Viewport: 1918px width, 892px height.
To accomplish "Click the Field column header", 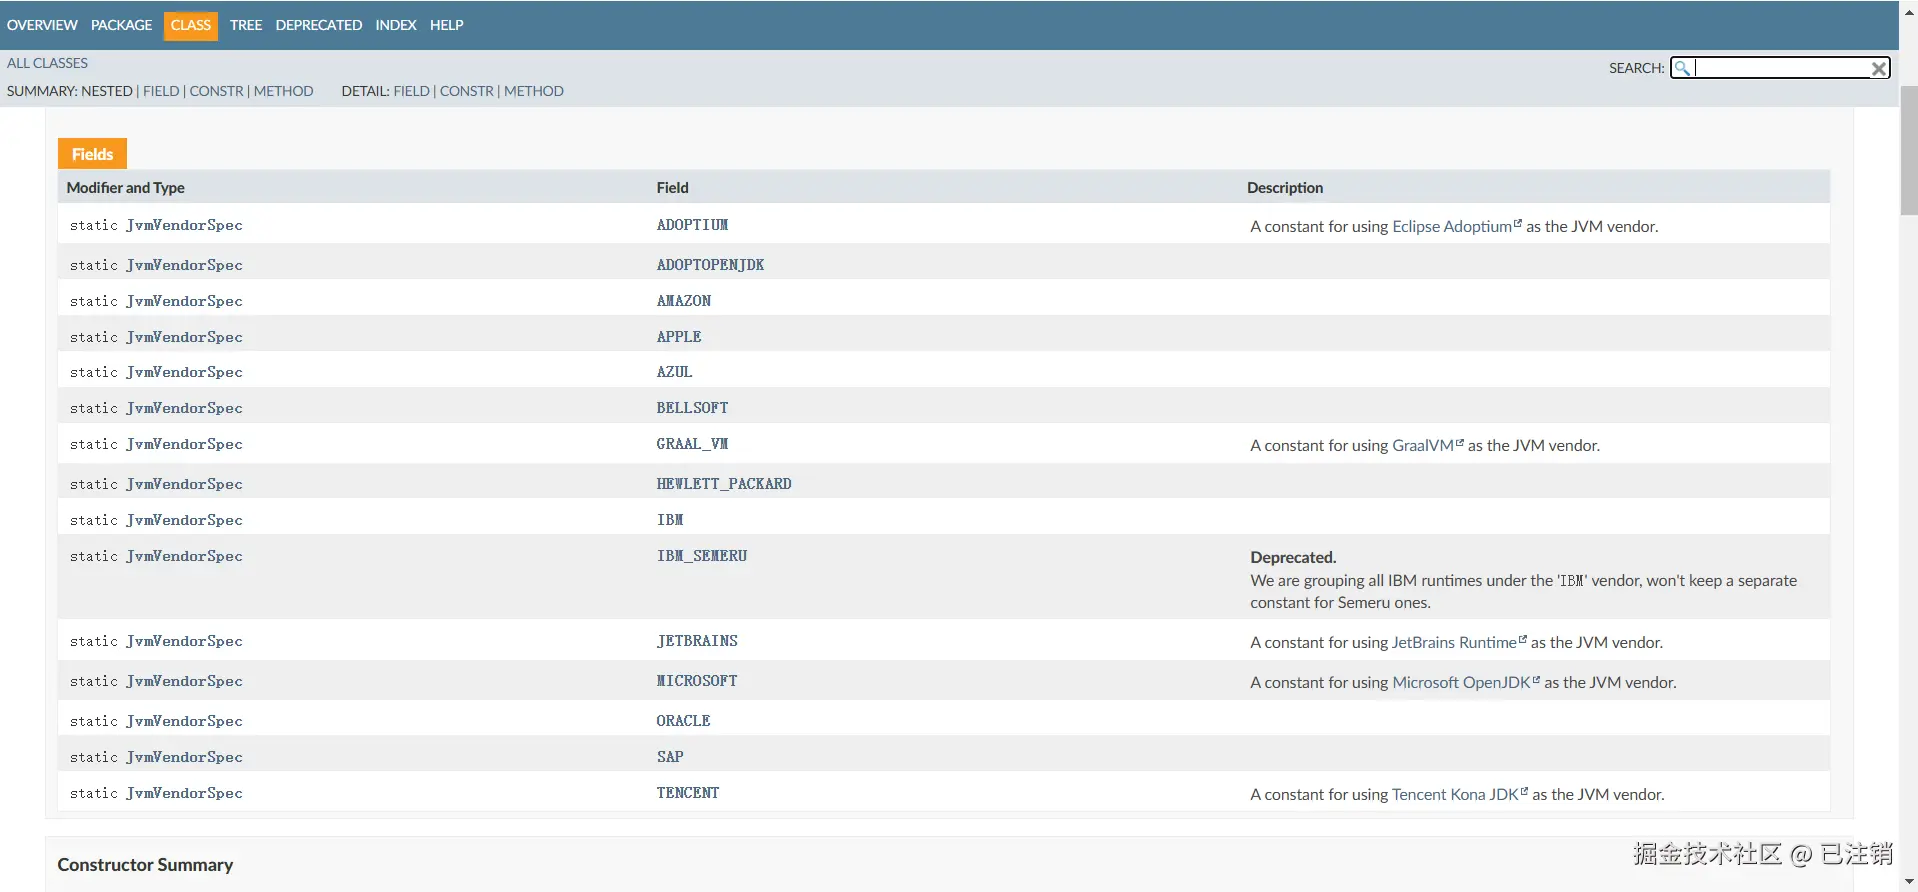I will (672, 188).
